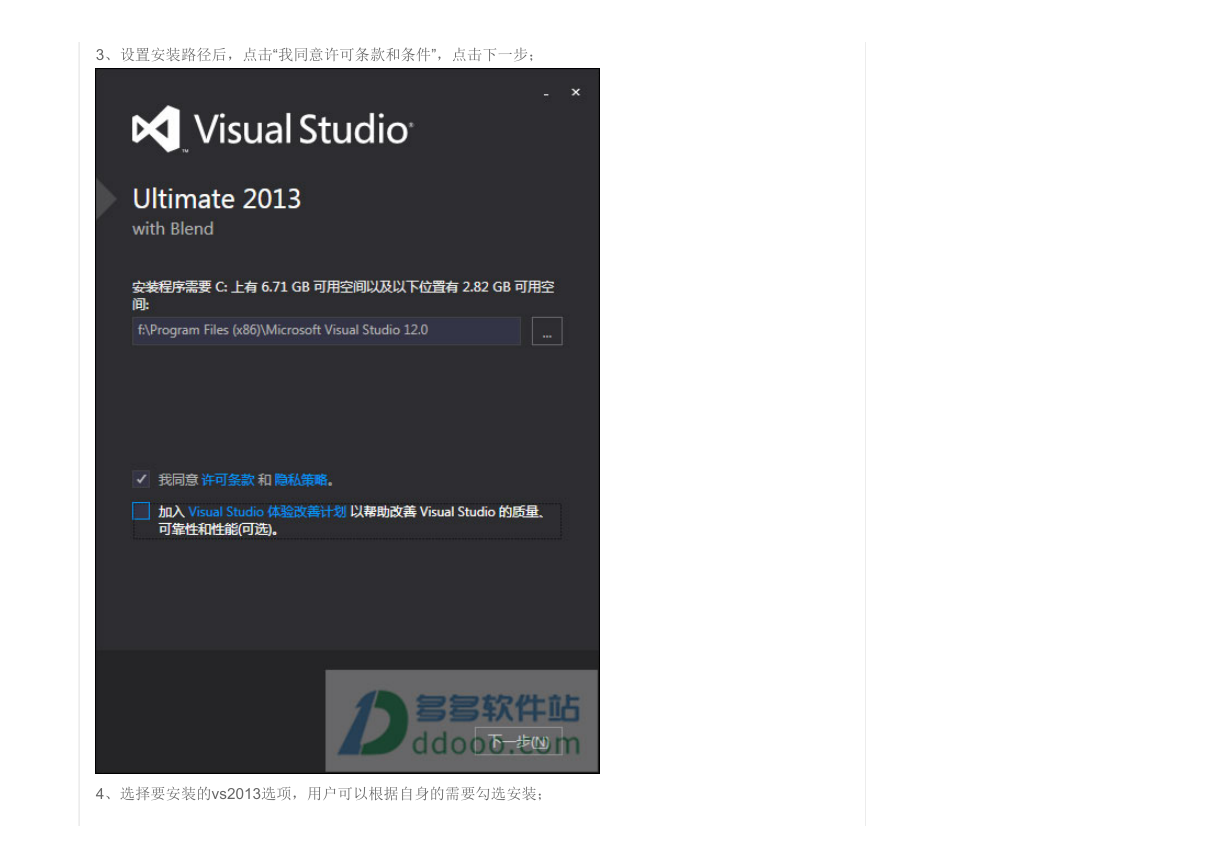This screenshot has width=1228, height=868.
Task: Click step 3 instruction text above installer
Action: 316,55
